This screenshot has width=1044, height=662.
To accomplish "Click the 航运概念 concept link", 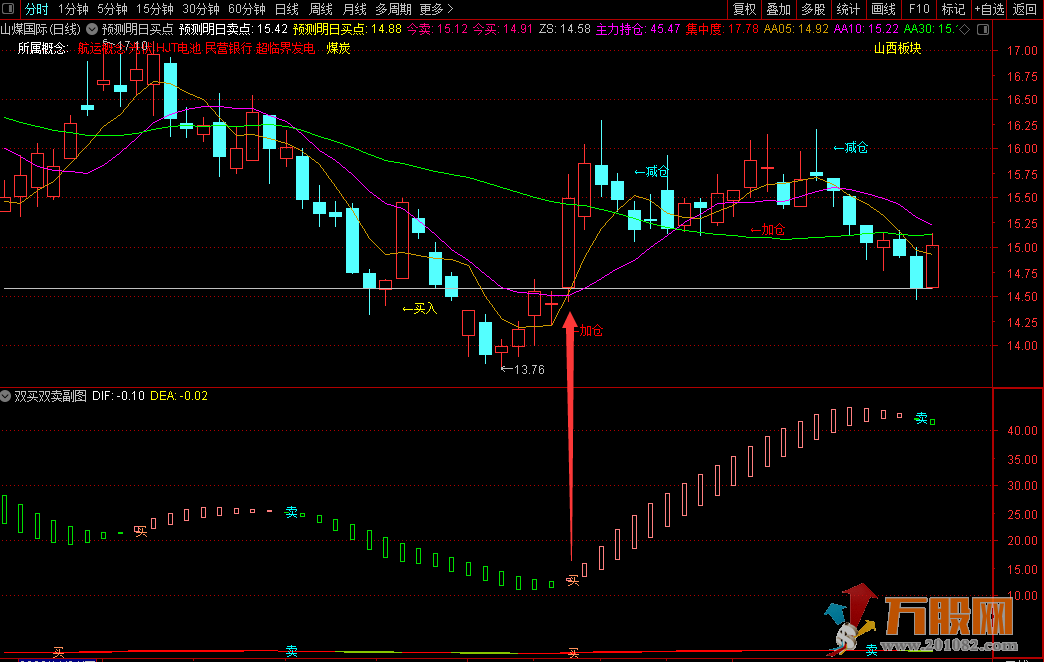I will (x=101, y=49).
